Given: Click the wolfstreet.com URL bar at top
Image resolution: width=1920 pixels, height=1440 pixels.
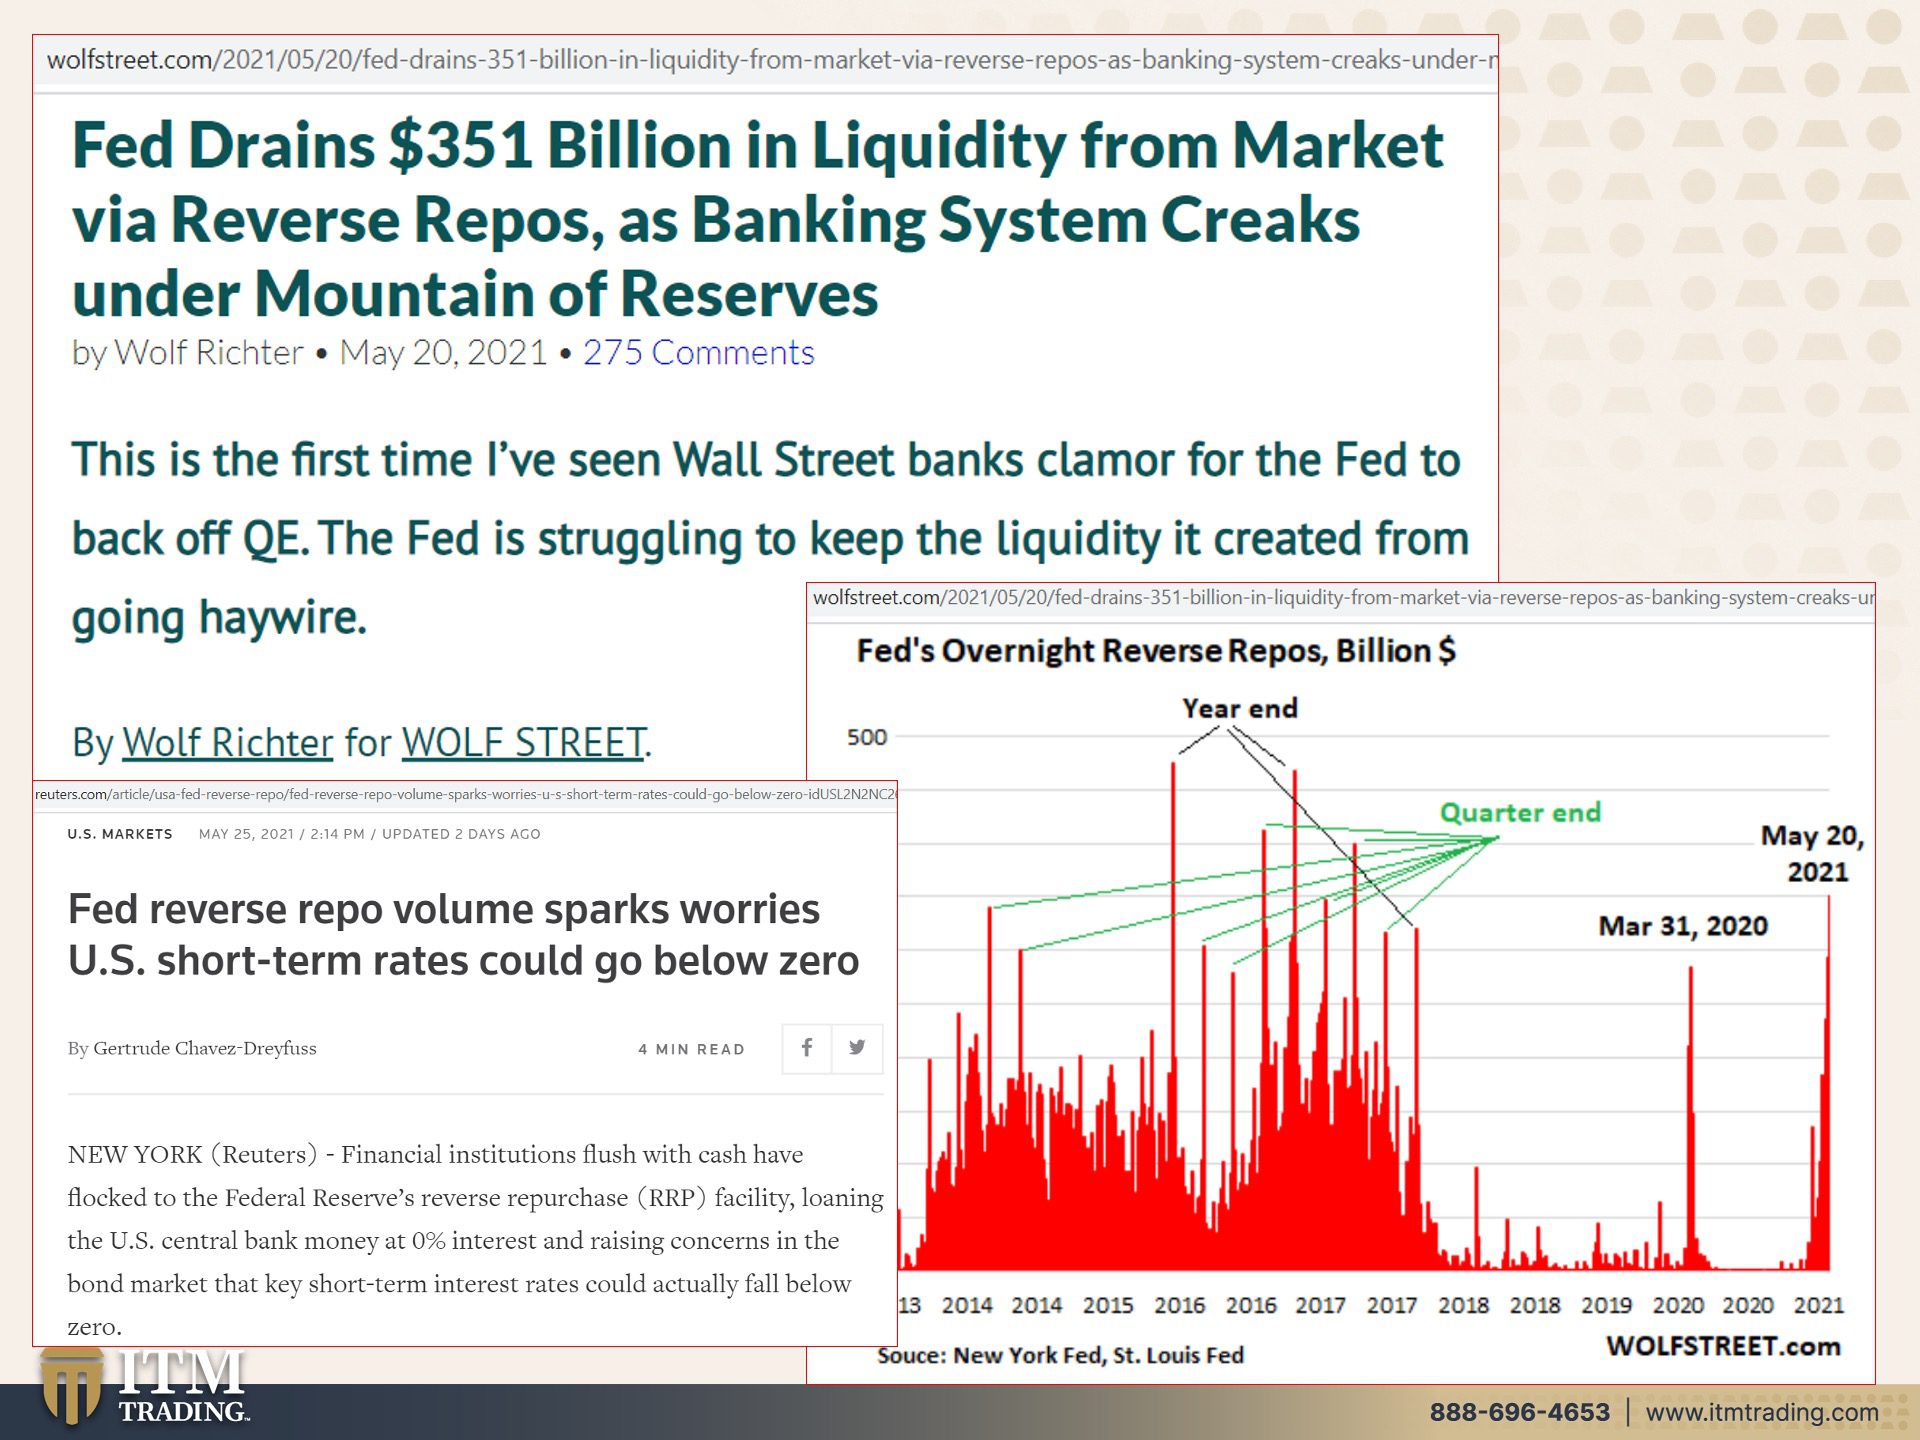Looking at the screenshot, I should (766, 60).
